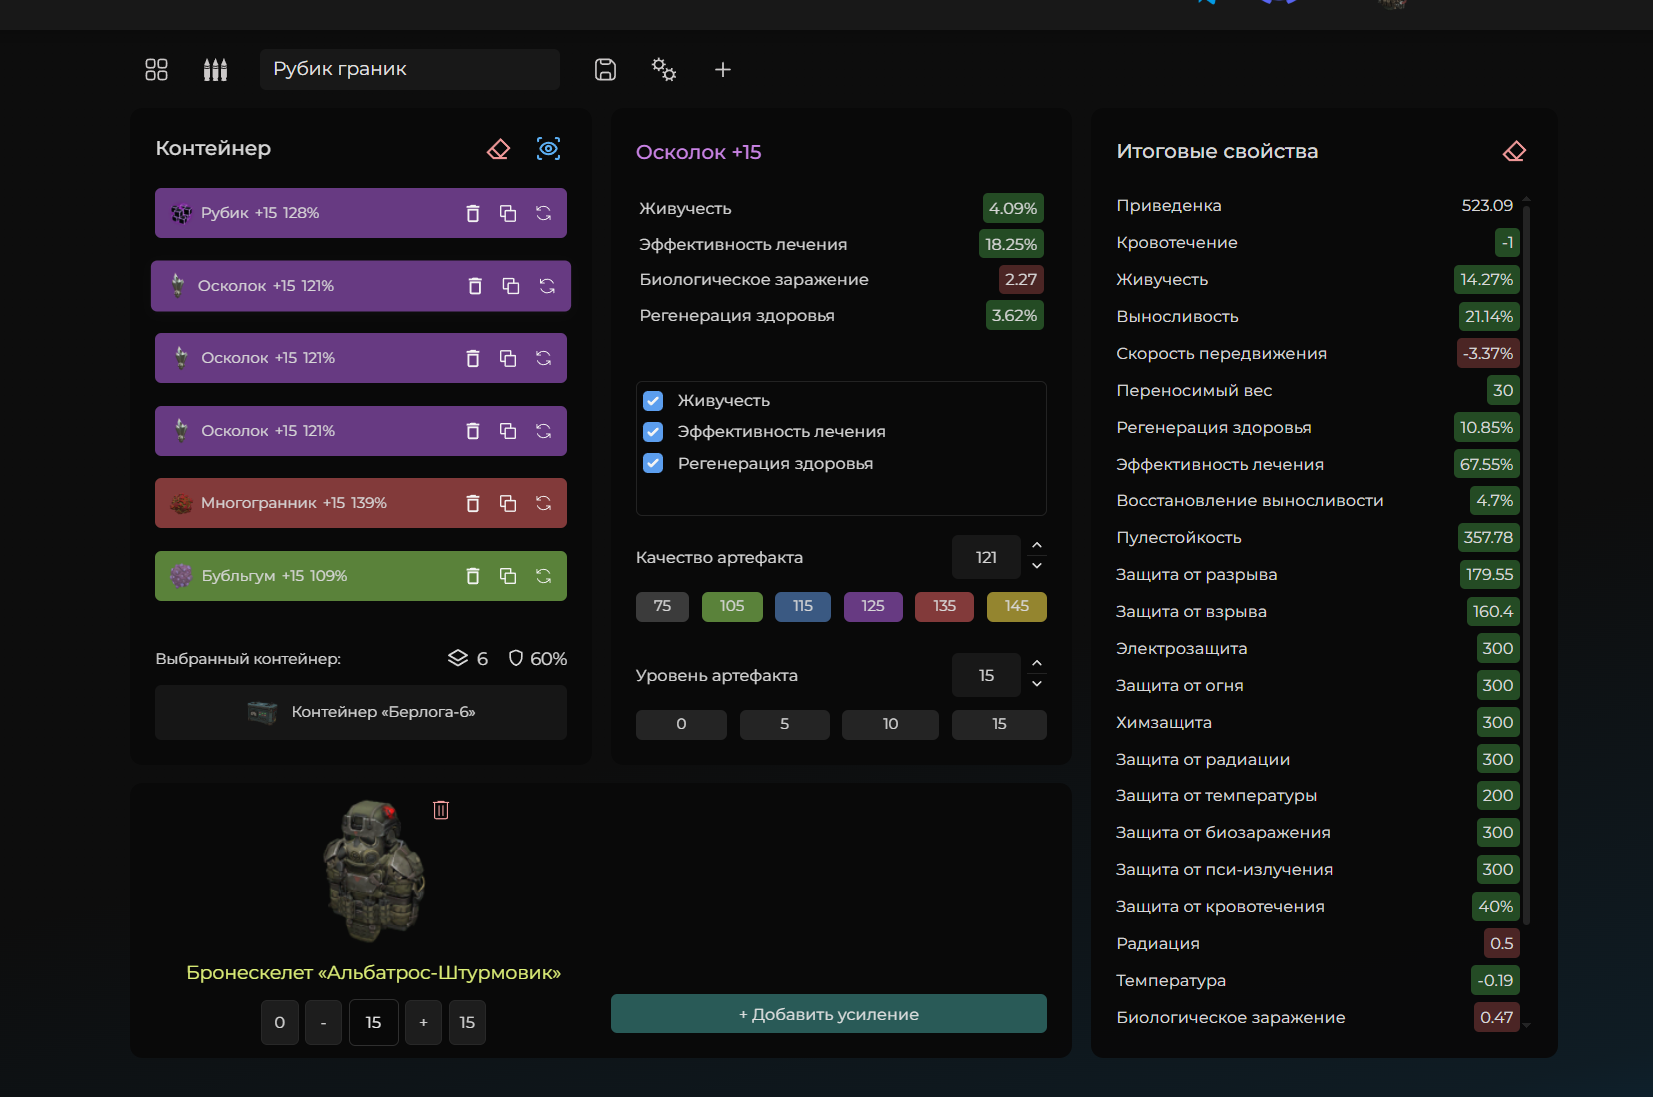Decrease armor upgrade level with minus

323,1022
